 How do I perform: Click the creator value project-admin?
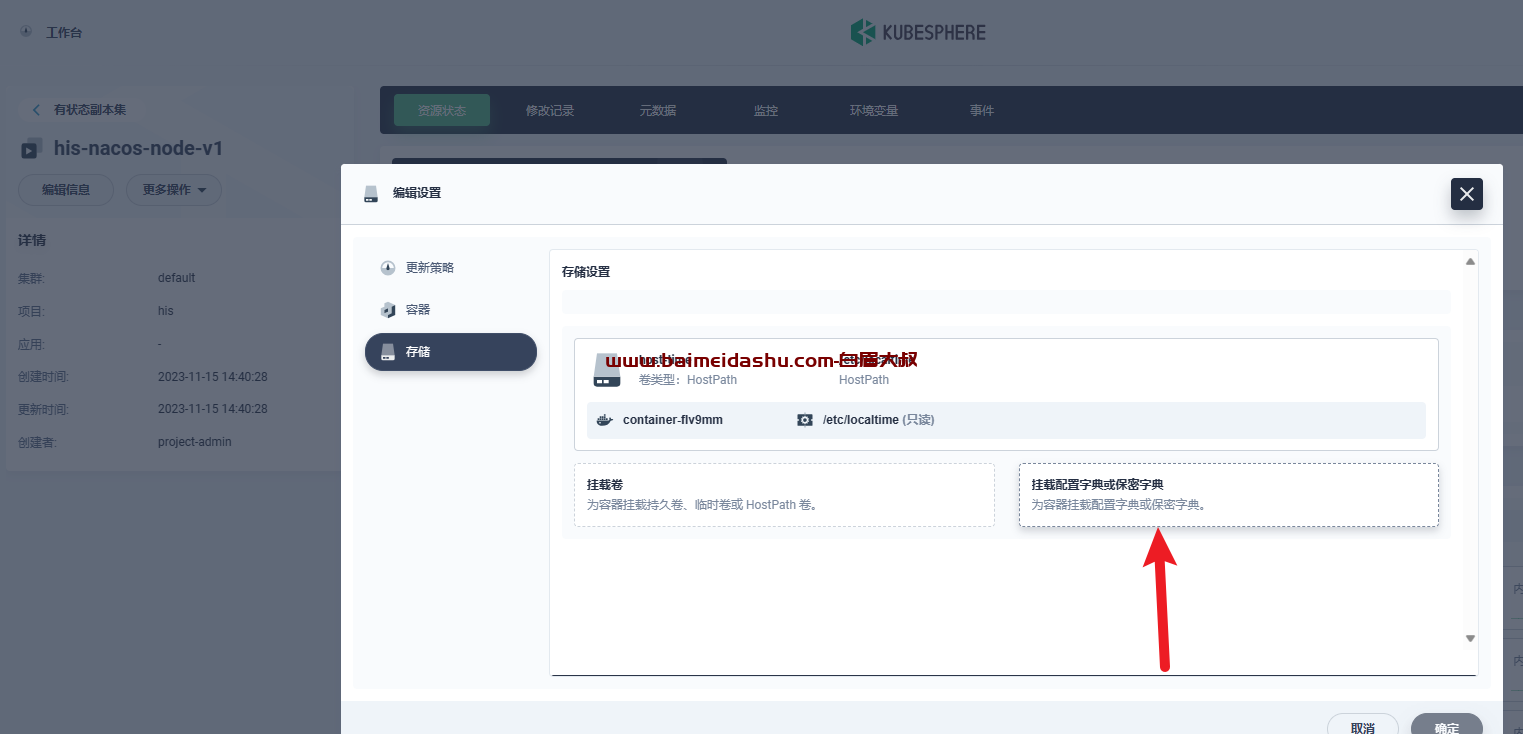coord(195,442)
